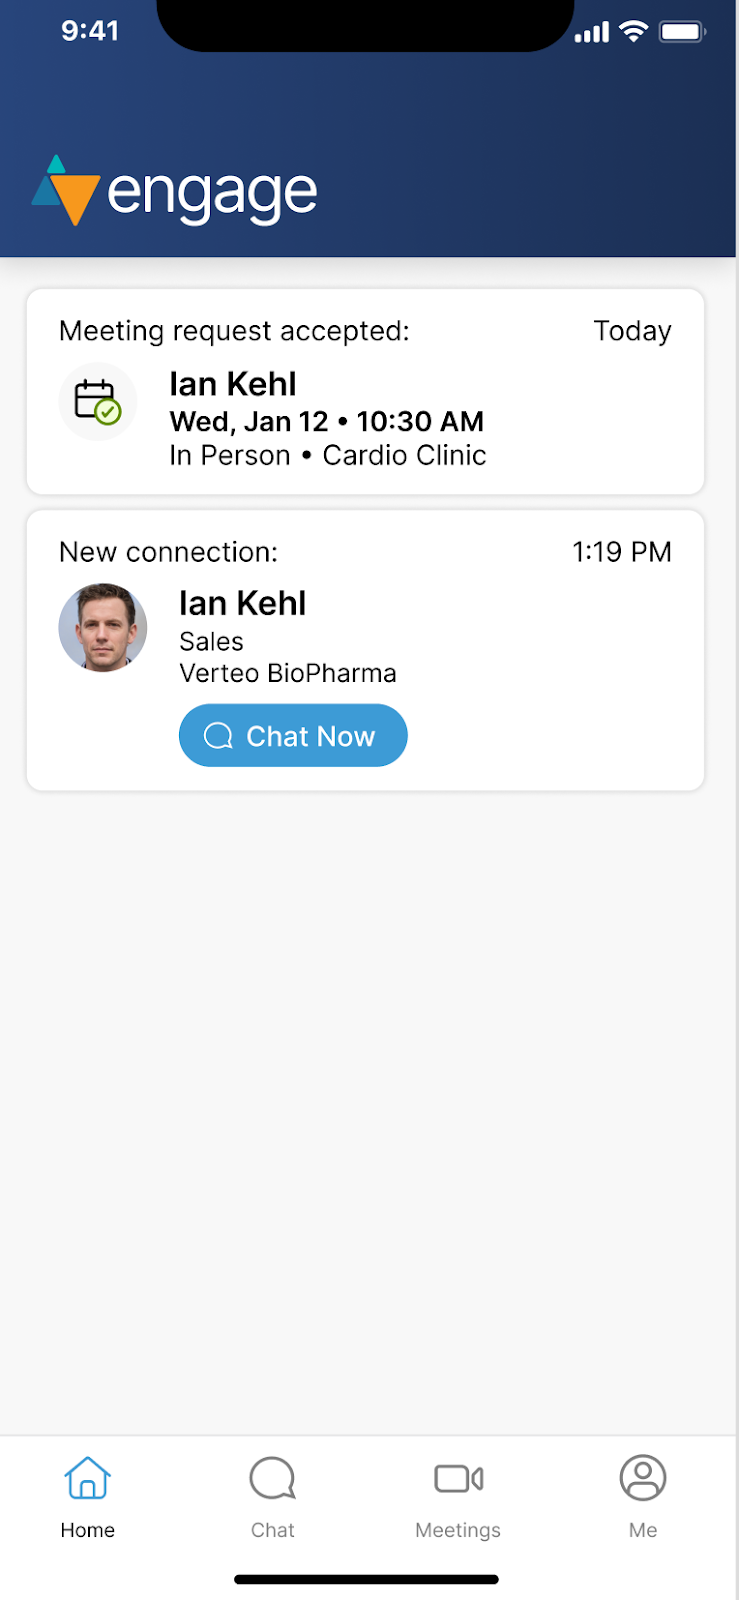Click the New connection heading
Image resolution: width=739 pixels, height=1600 pixels.
click(168, 552)
